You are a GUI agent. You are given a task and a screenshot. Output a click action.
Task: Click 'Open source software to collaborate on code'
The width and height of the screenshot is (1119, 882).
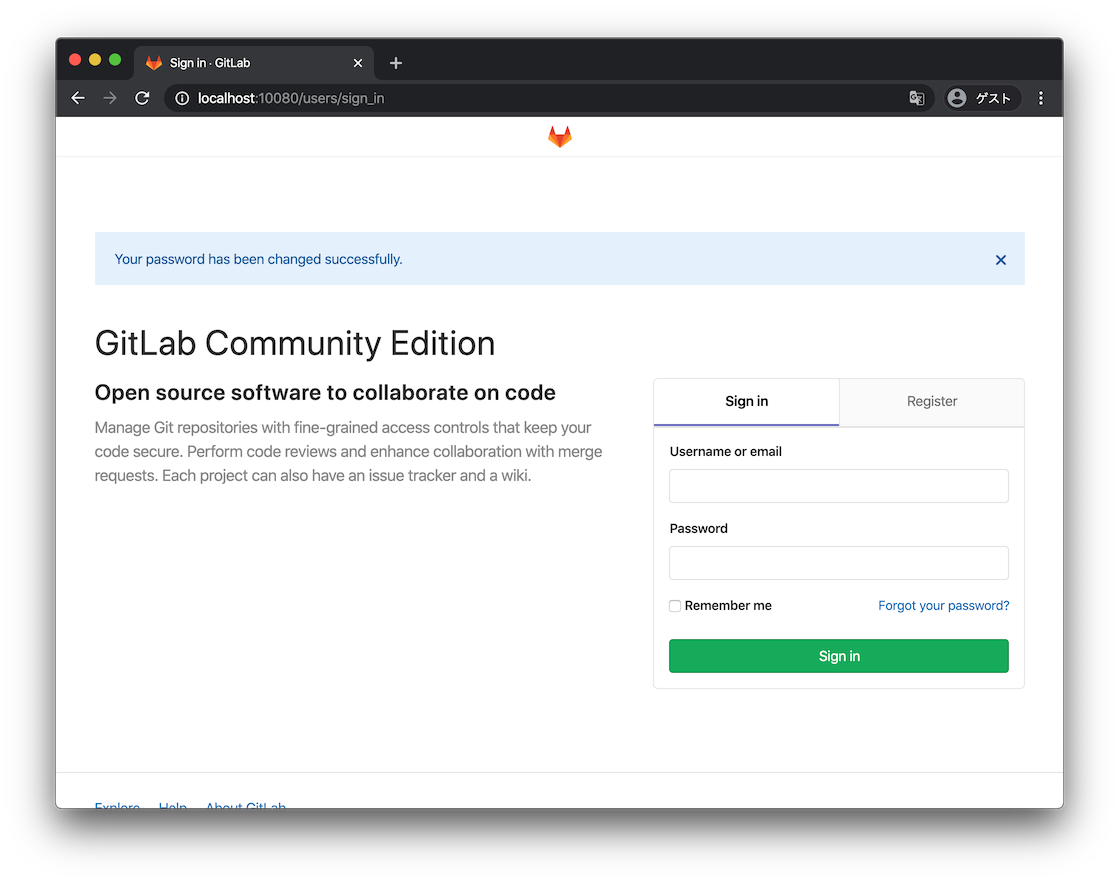point(325,392)
